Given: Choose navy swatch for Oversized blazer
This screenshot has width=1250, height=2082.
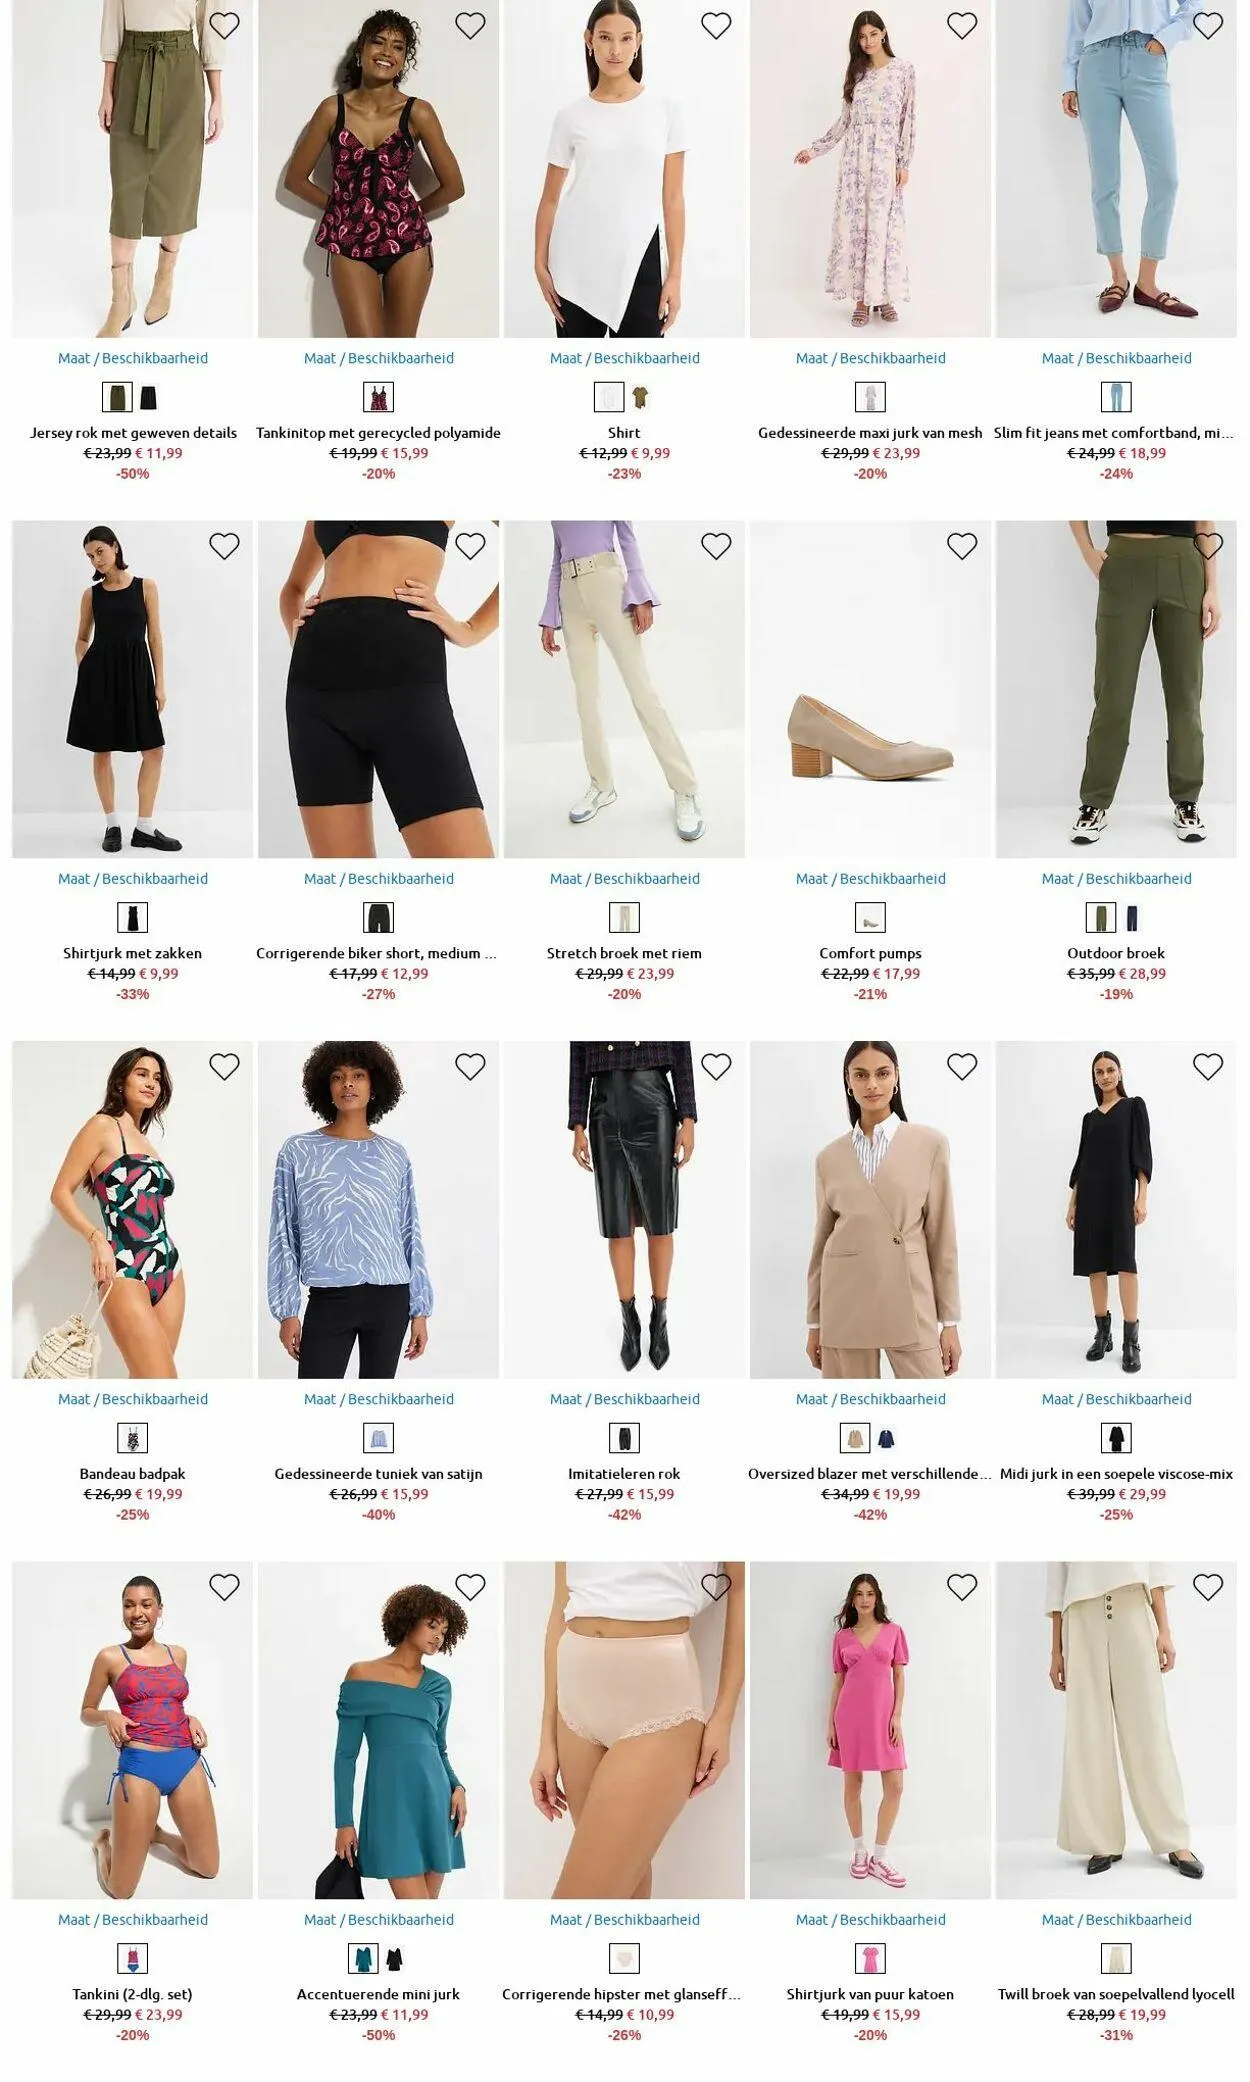Looking at the screenshot, I should [x=886, y=1439].
